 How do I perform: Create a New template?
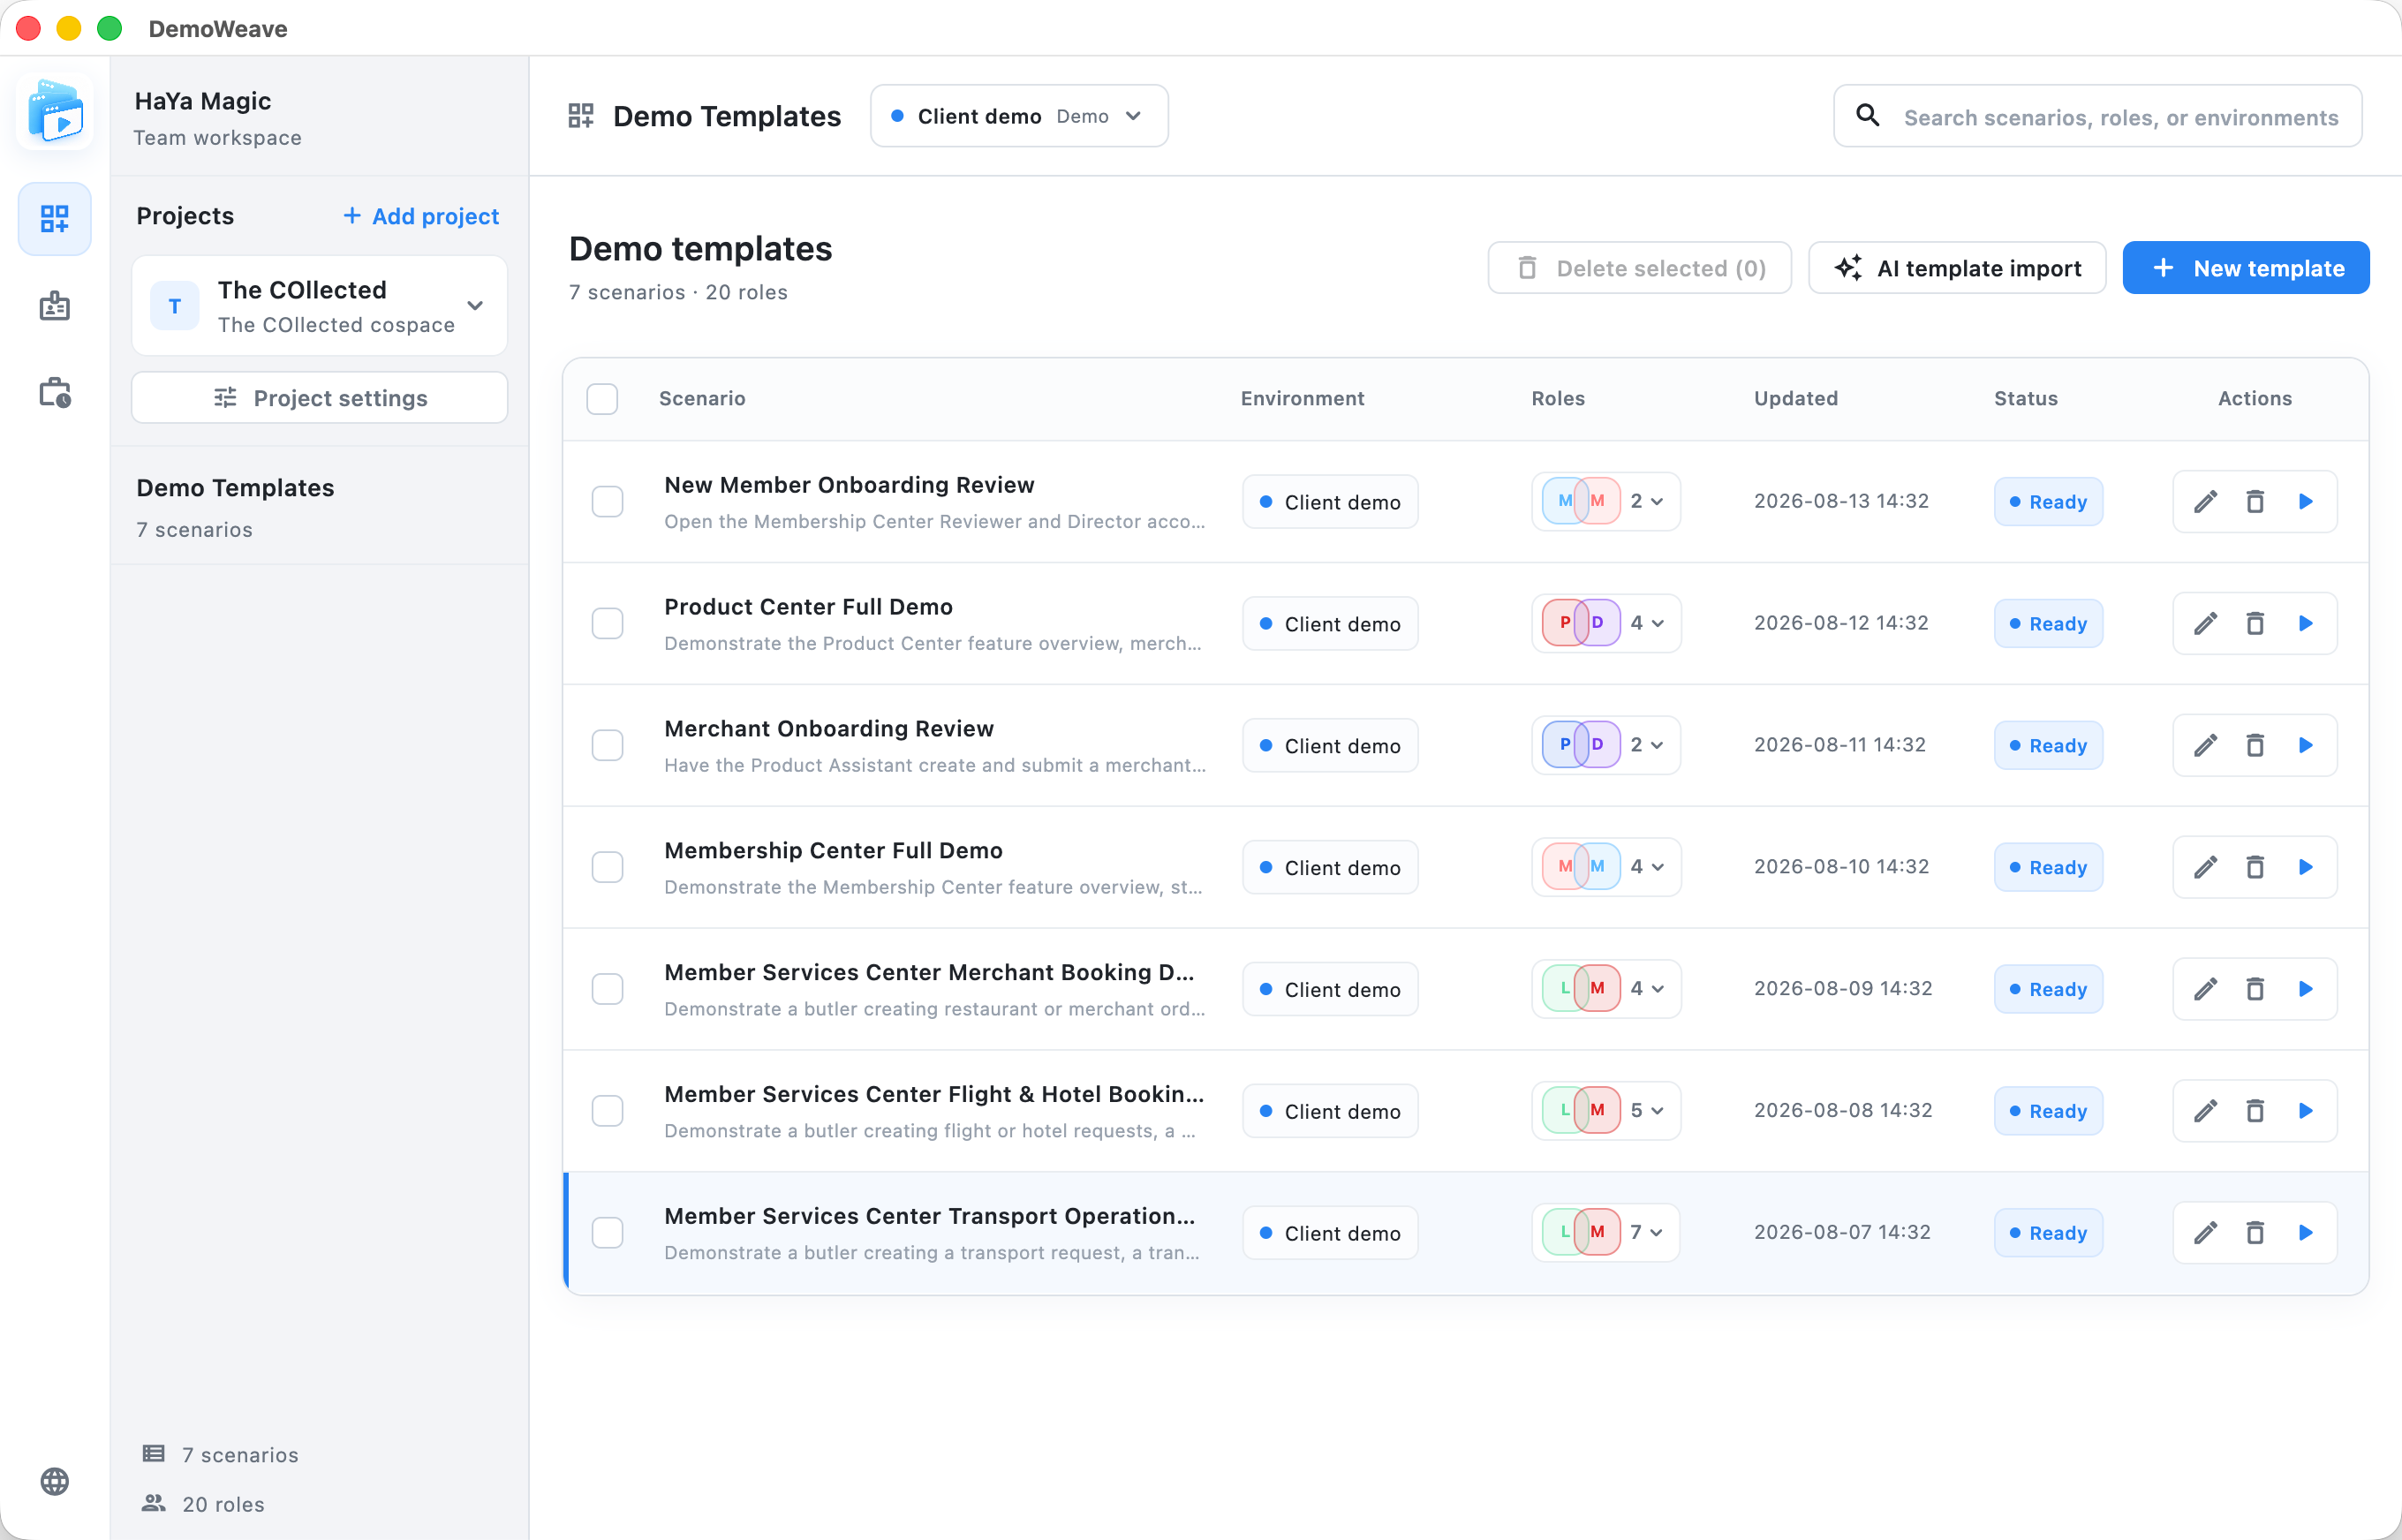[x=2246, y=268]
